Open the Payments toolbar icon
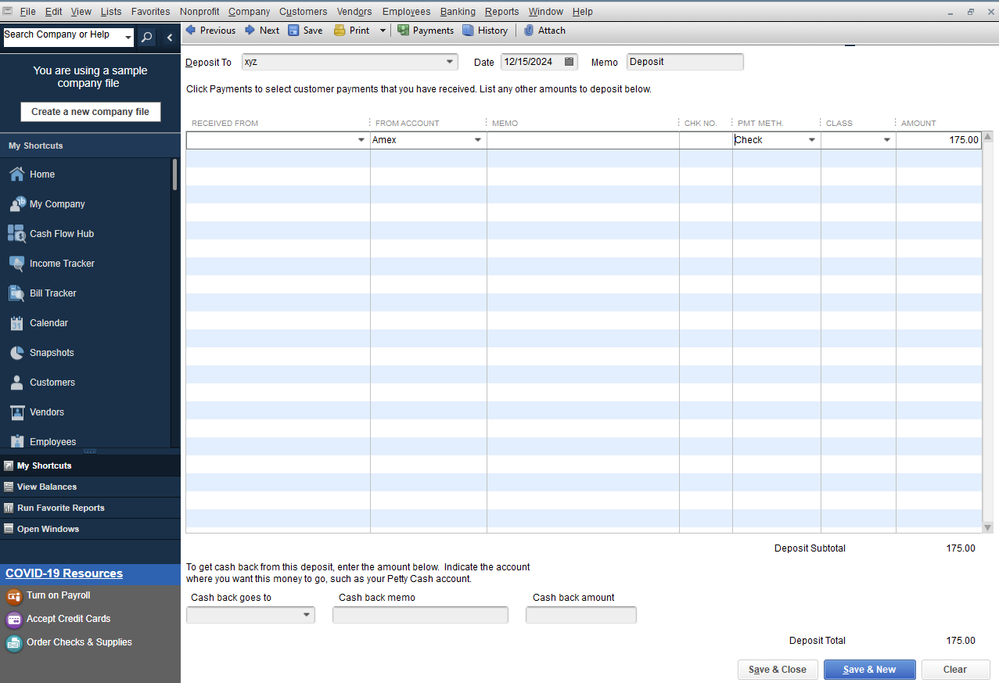 [x=403, y=30]
